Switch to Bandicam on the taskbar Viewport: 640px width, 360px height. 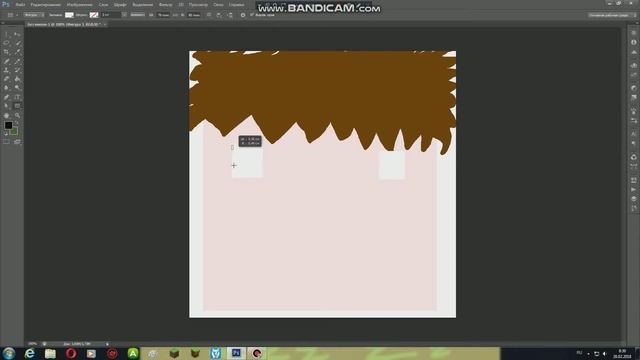(x=257, y=353)
